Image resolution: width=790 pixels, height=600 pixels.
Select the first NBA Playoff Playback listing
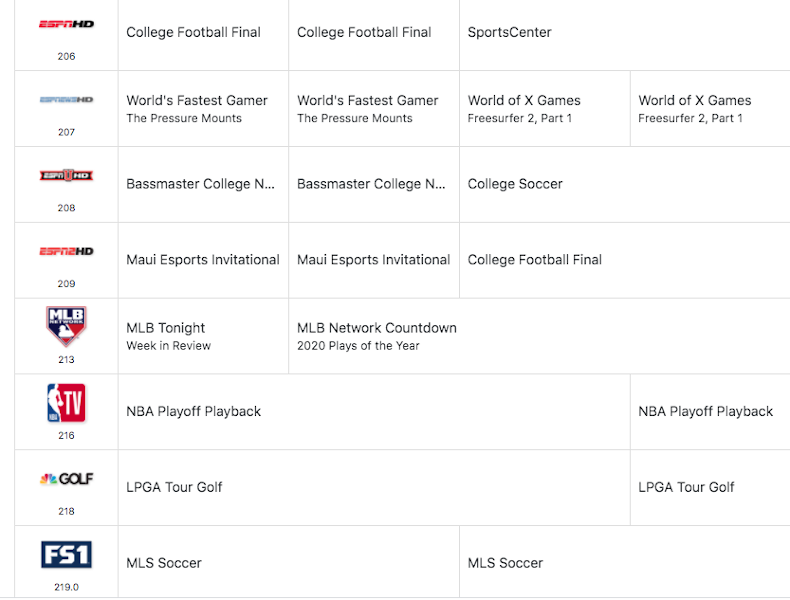point(194,411)
